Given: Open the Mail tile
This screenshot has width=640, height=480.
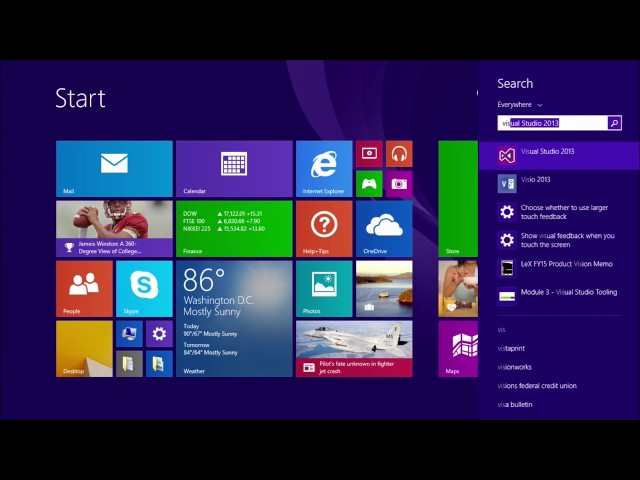Looking at the screenshot, I should (x=113, y=168).
